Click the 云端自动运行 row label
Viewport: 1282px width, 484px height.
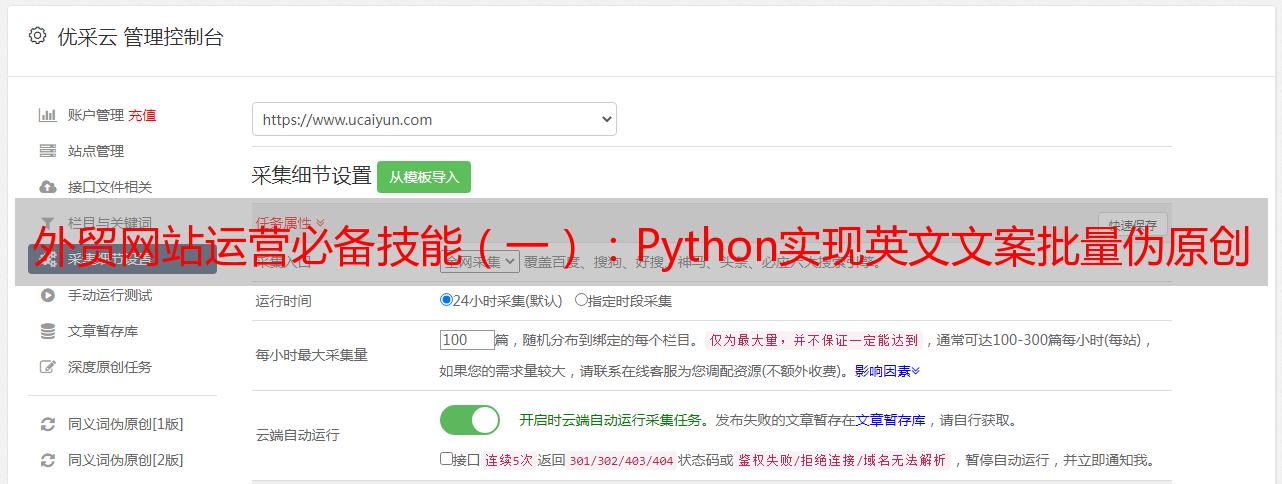coord(298,435)
